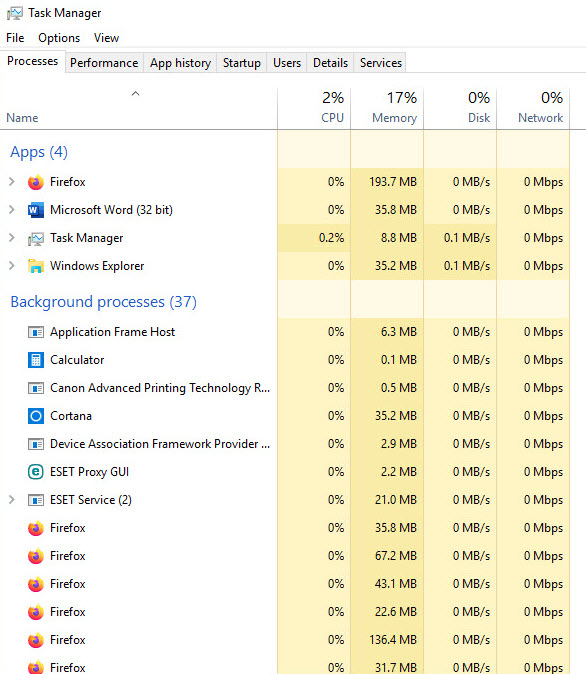Click Firefox icon with 31.7 MB memory
The height and width of the screenshot is (674, 586).
[36, 667]
